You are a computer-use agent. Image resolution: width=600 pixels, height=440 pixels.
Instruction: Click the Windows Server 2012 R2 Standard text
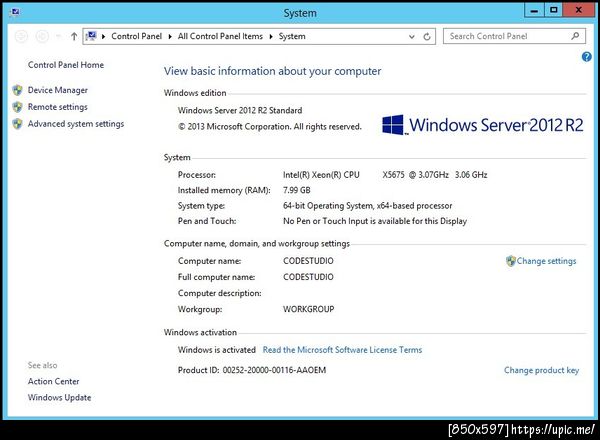240,111
